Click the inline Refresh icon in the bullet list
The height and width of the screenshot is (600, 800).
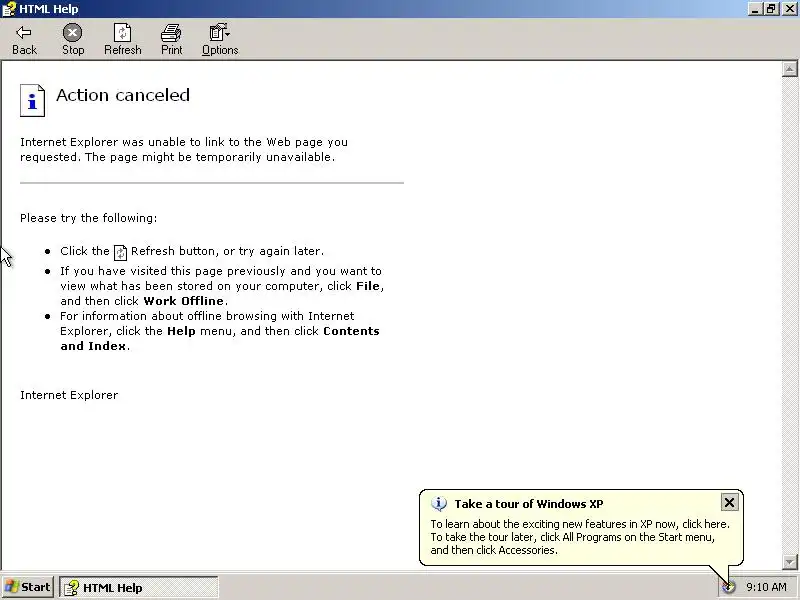click(120, 253)
